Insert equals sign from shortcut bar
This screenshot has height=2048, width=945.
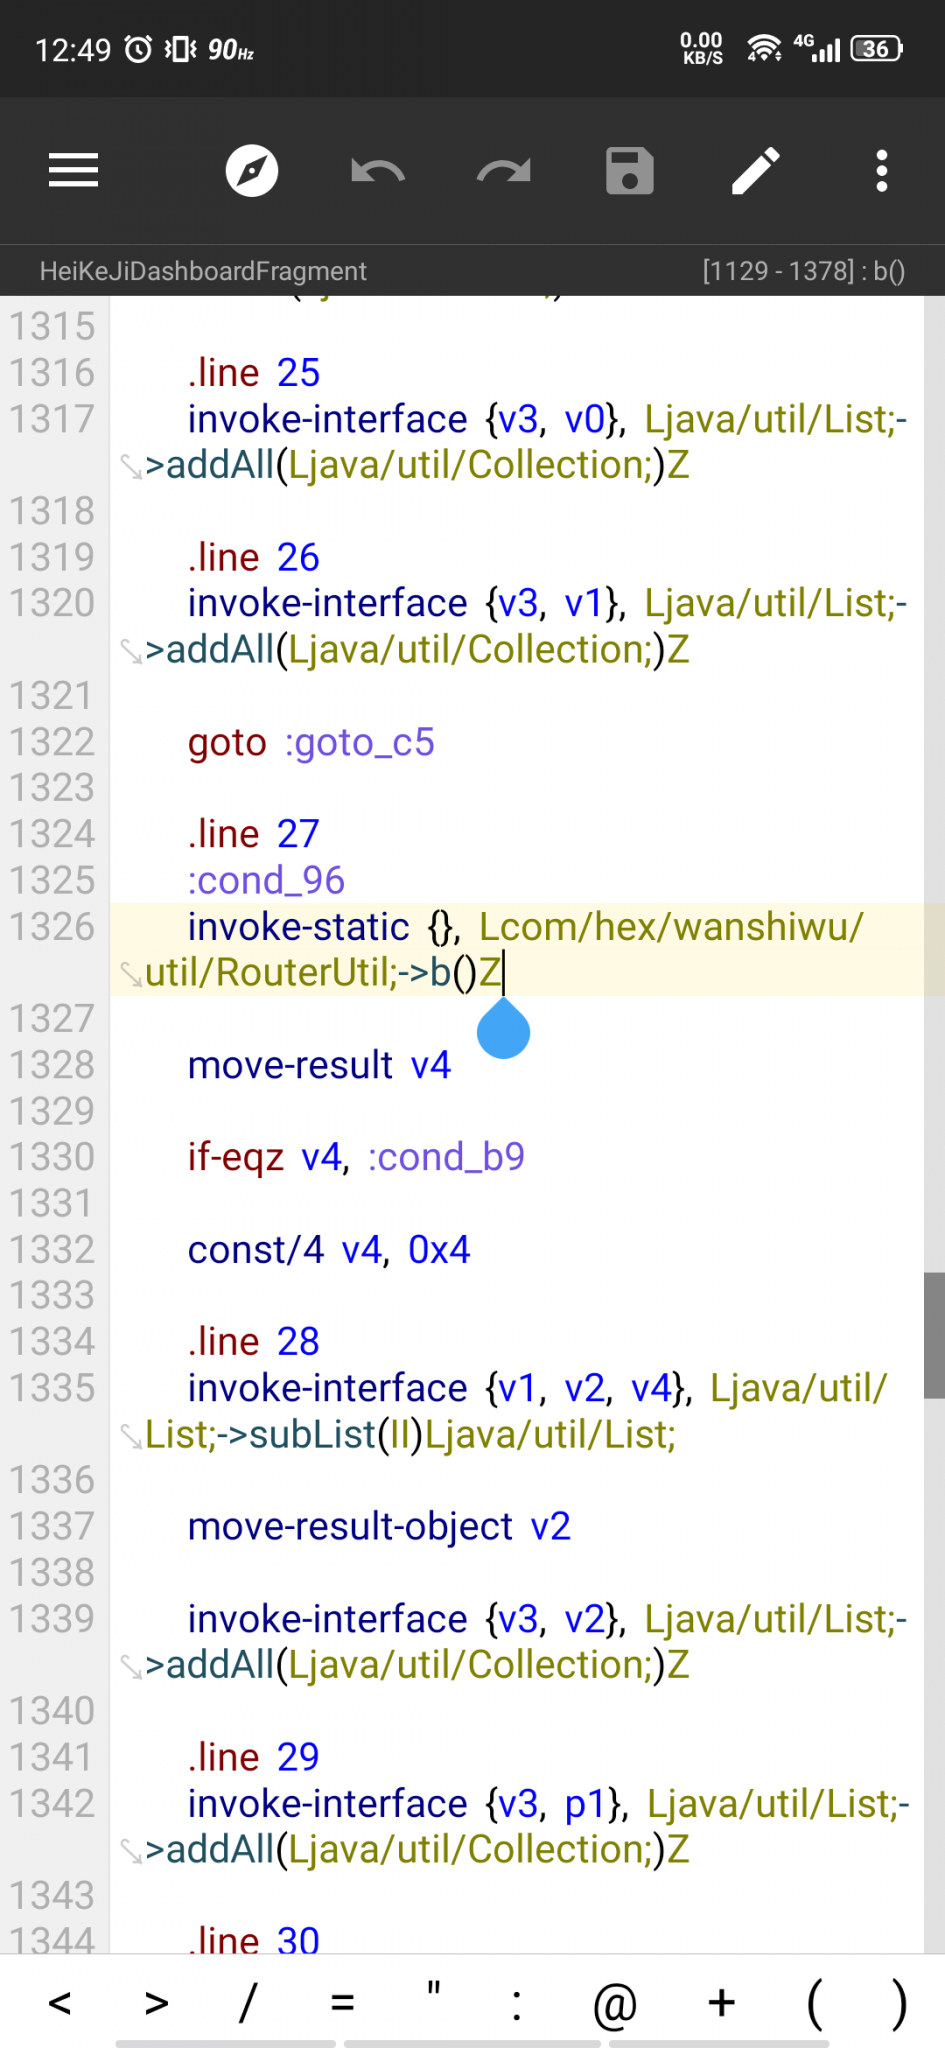pyautogui.click(x=342, y=2003)
